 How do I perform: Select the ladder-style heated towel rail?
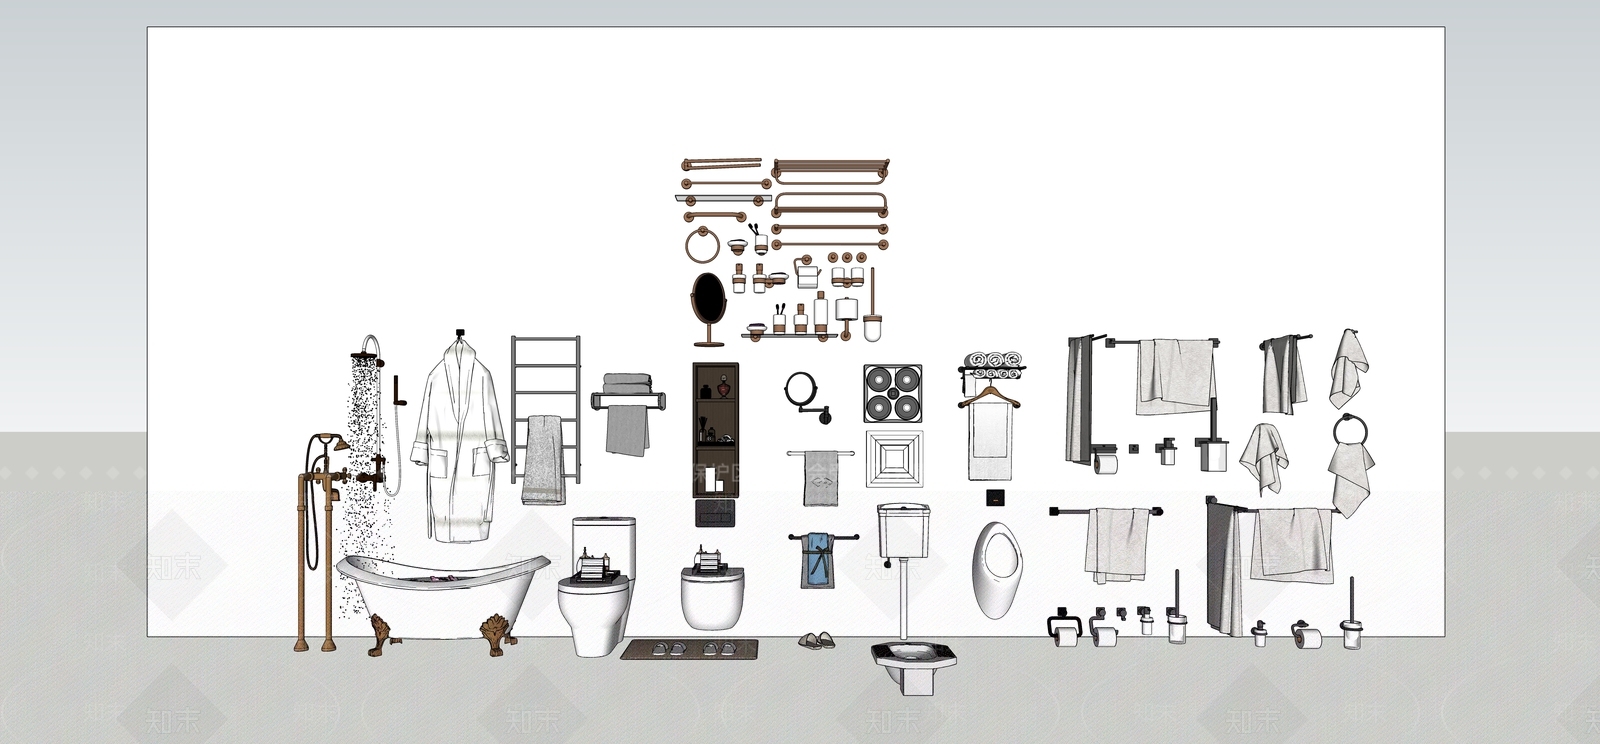[545, 420]
